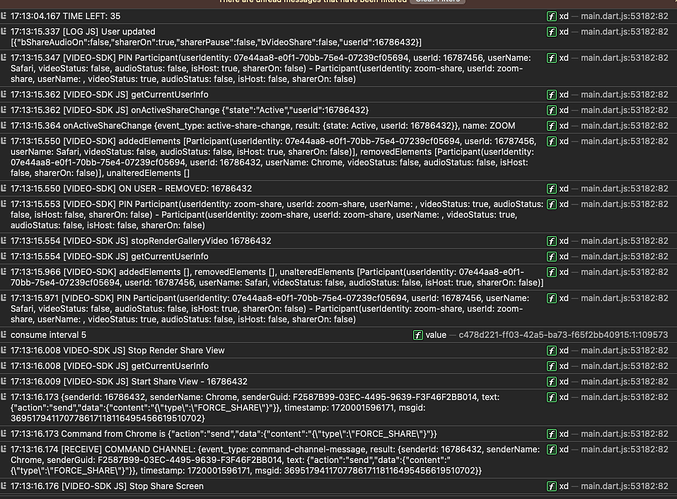The width and height of the screenshot is (677, 499).
Task: Click function icon on 17:13:15.550 addedElements row
Action: 551,142
